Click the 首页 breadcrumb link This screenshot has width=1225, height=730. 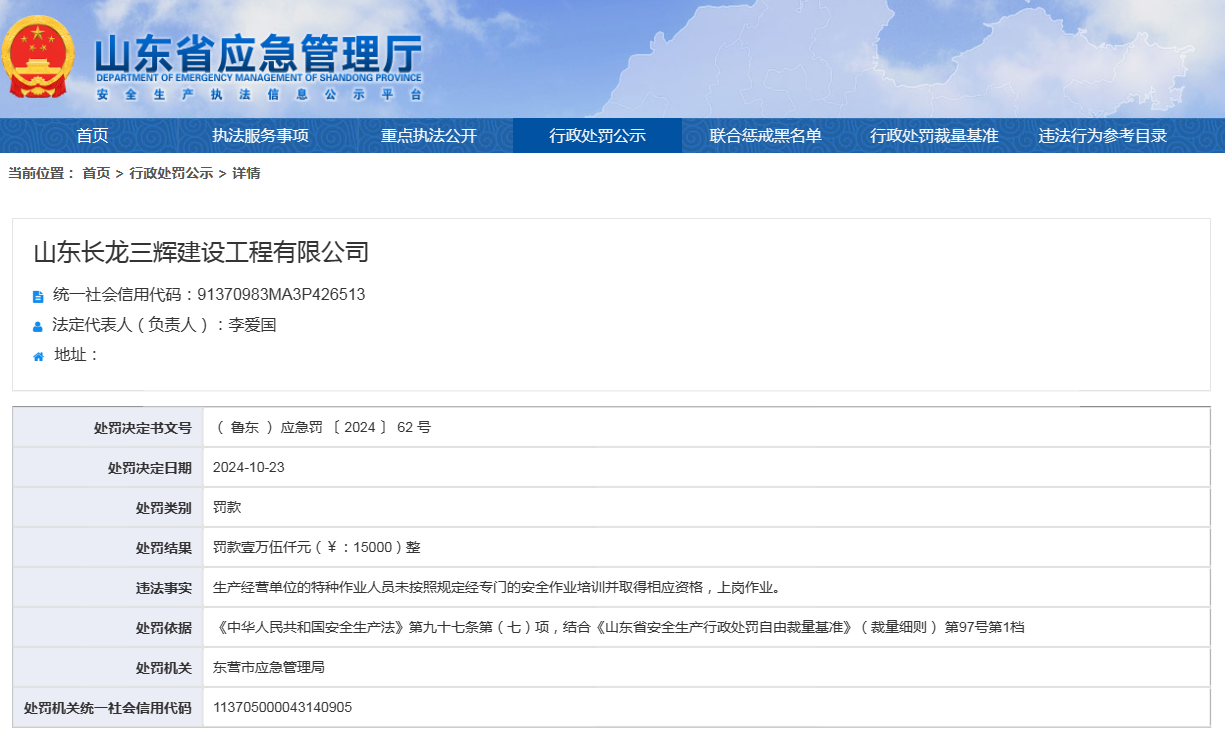point(96,173)
